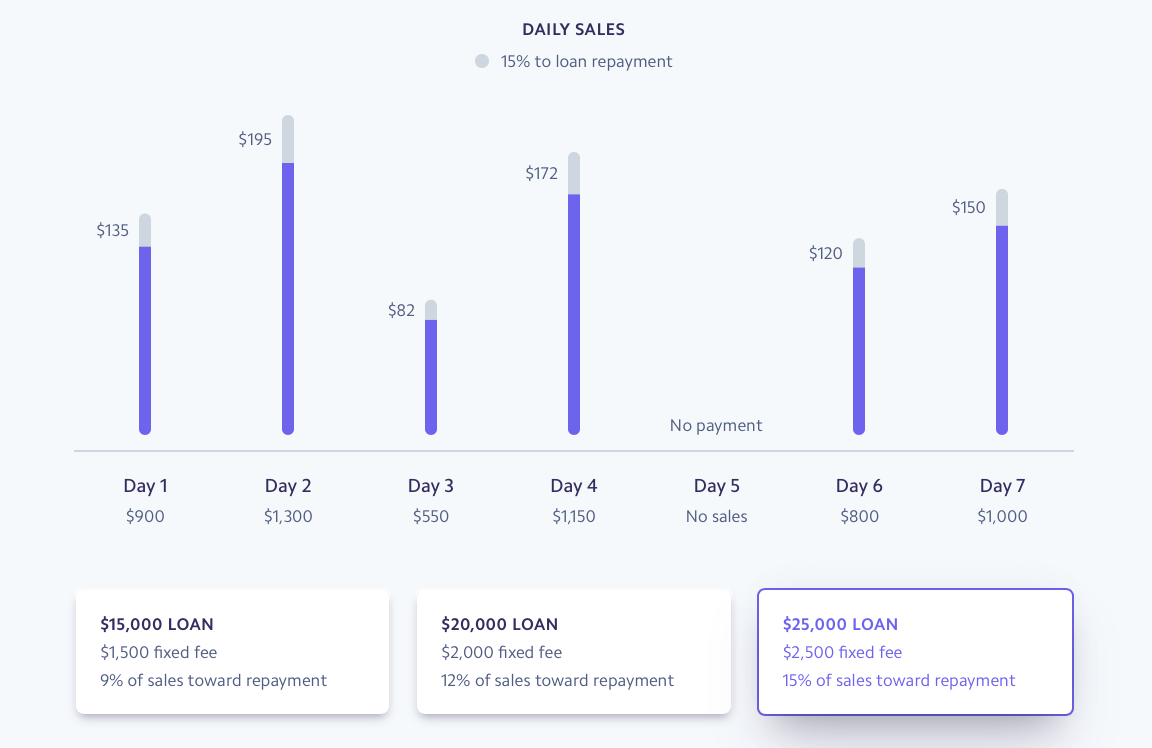This screenshot has height=748, width=1152.
Task: Click the 15% to loan repayment legend text
Action: 586,61
